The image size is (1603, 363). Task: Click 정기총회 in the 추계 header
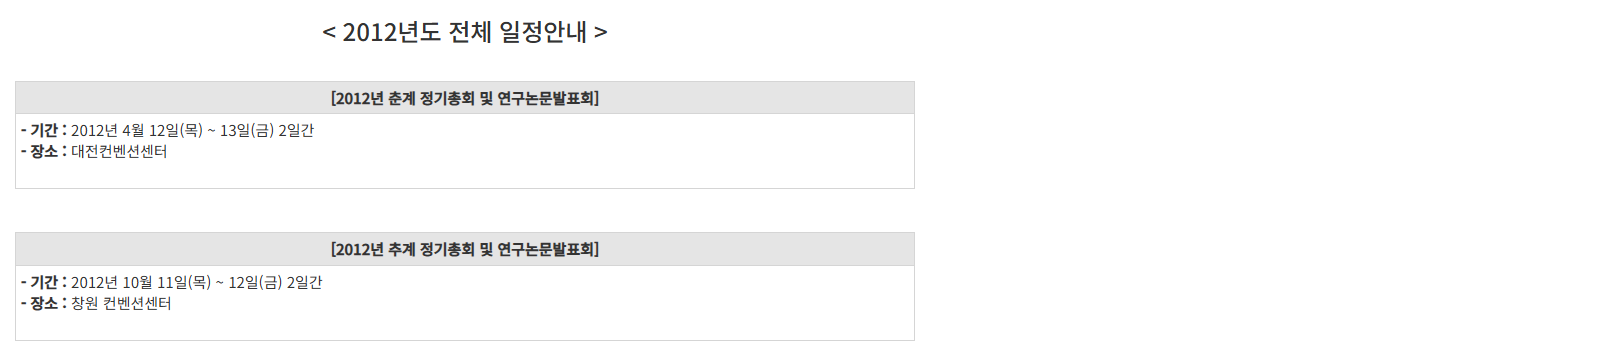tap(447, 249)
